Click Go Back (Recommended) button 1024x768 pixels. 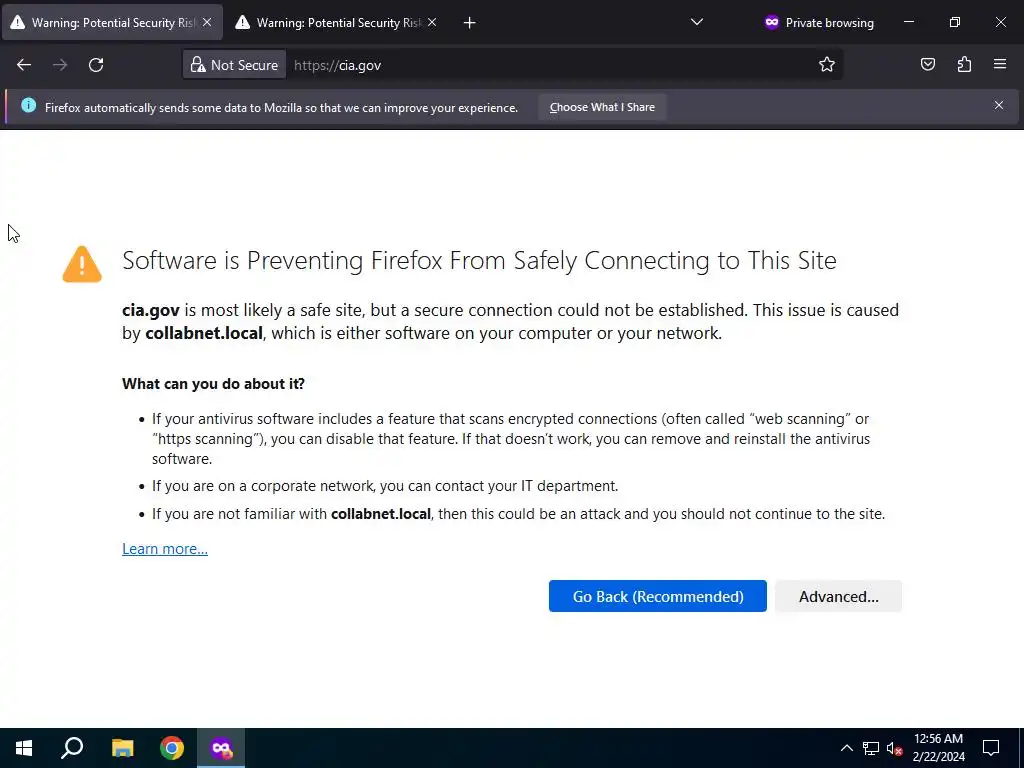[x=657, y=596]
